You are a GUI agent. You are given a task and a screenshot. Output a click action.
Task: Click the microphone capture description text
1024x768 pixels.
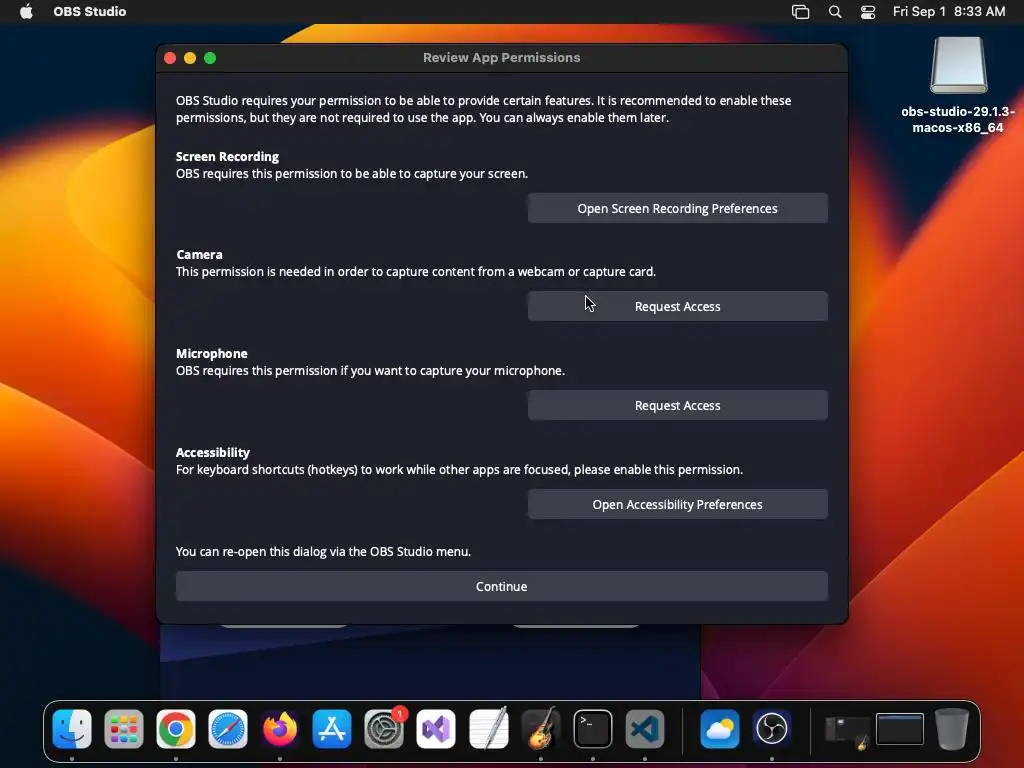pos(370,371)
